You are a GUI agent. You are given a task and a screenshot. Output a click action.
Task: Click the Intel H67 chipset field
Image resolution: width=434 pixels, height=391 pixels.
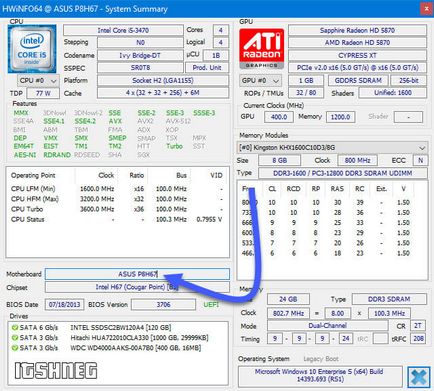pyautogui.click(x=137, y=287)
